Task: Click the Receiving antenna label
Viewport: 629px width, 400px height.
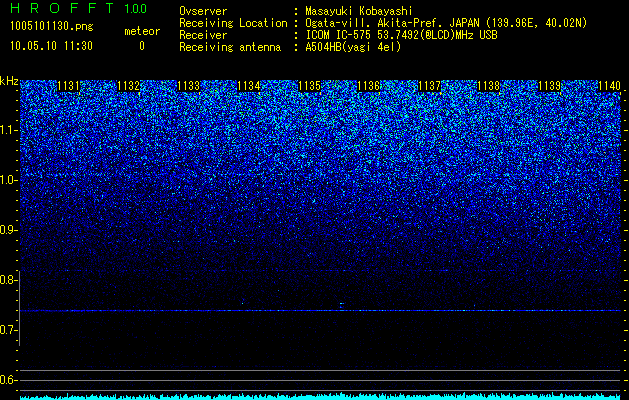Action: pyautogui.click(x=230, y=47)
